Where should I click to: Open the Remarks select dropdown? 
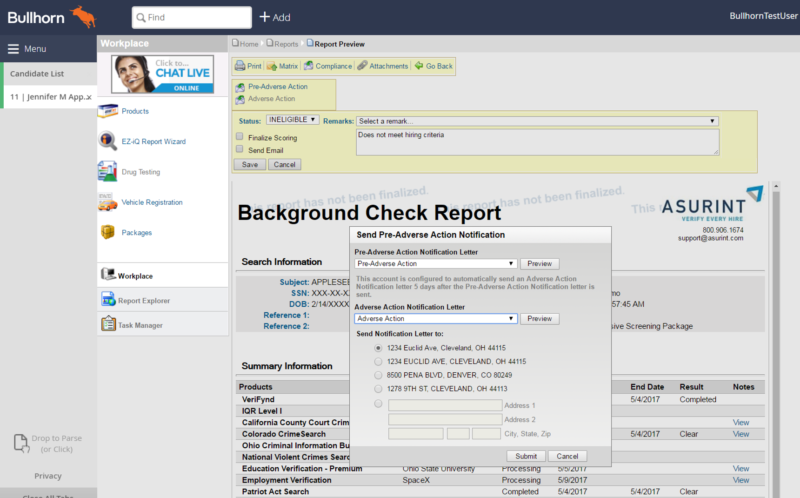point(537,121)
